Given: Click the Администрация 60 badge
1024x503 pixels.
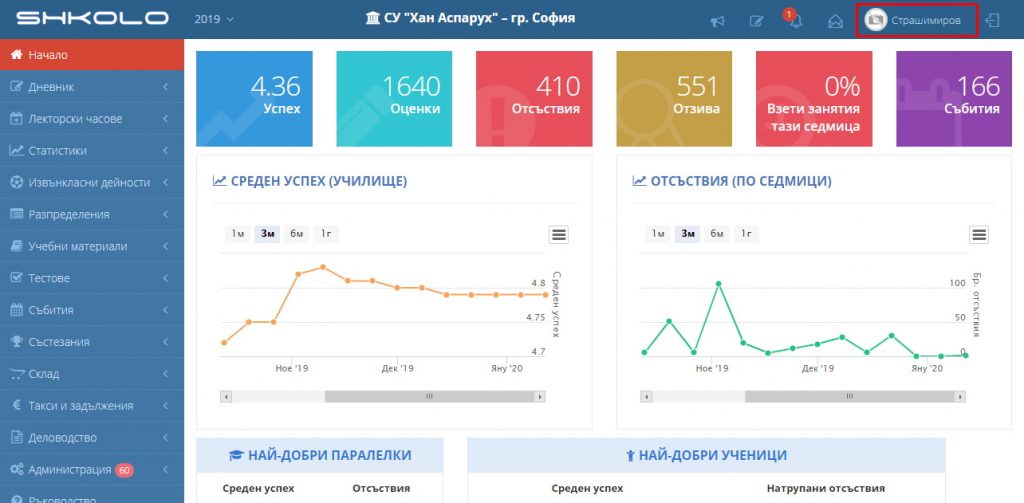Looking at the screenshot, I should pyautogui.click(x=124, y=470).
